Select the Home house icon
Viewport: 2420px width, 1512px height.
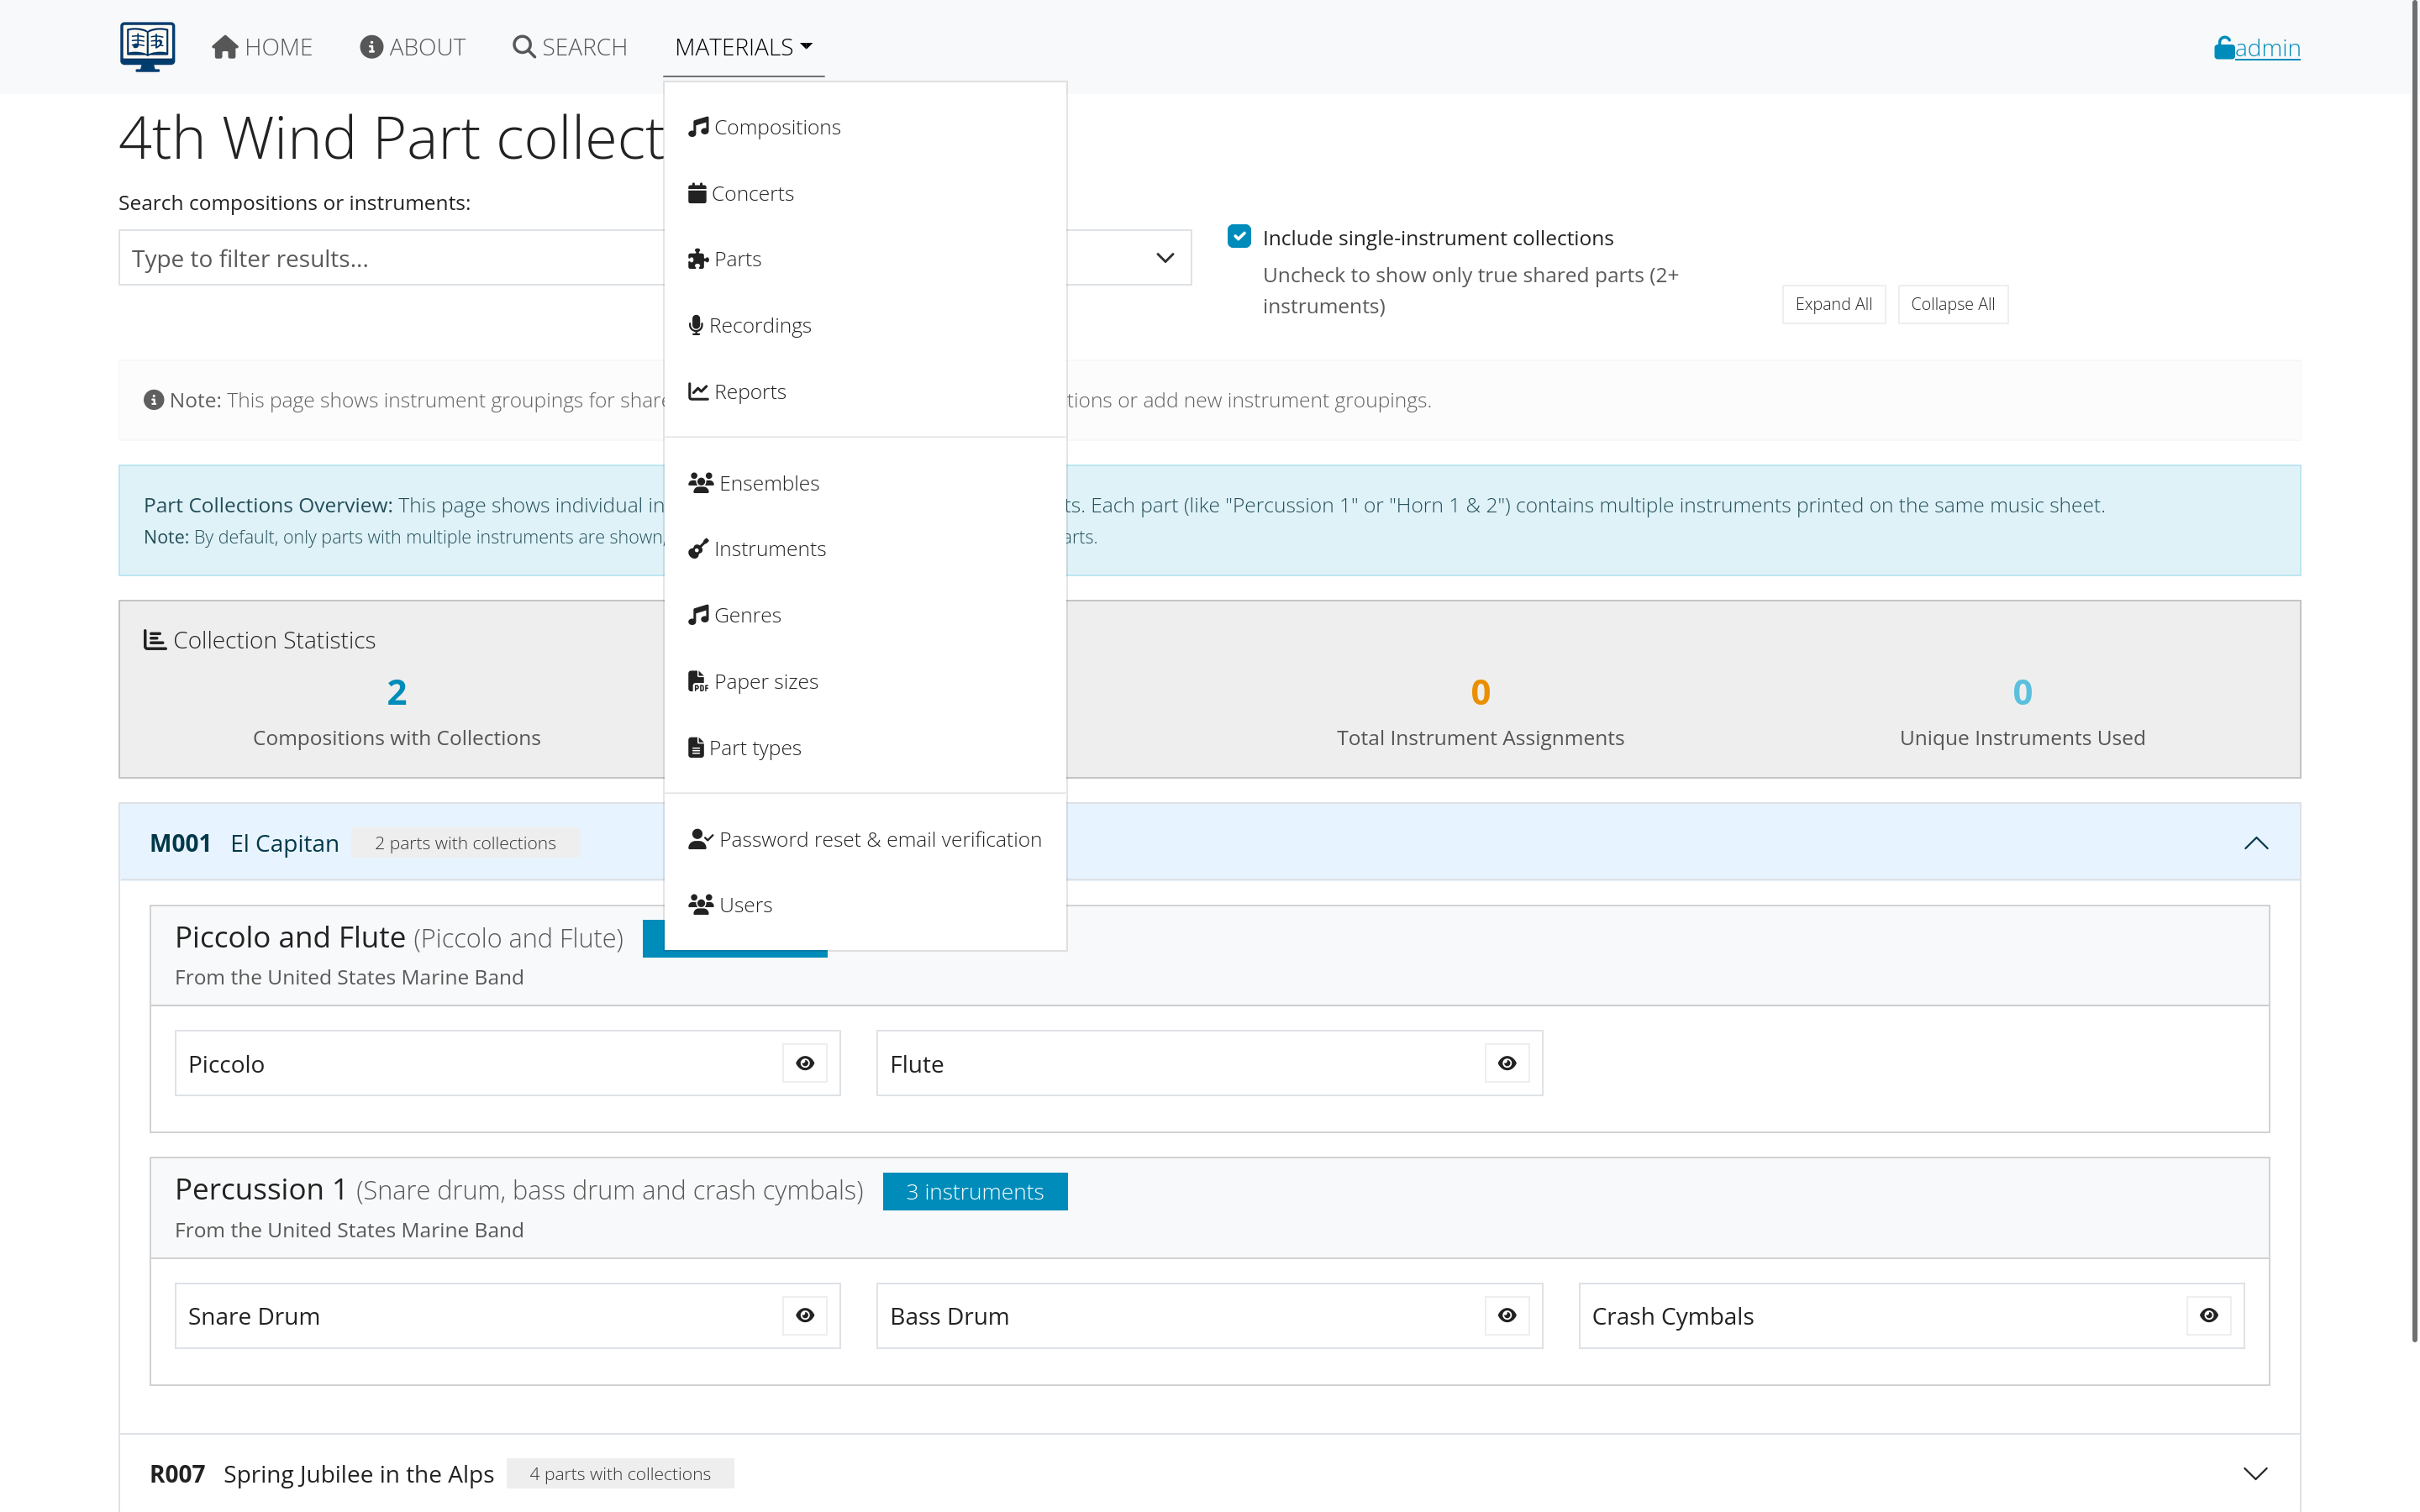[x=224, y=46]
